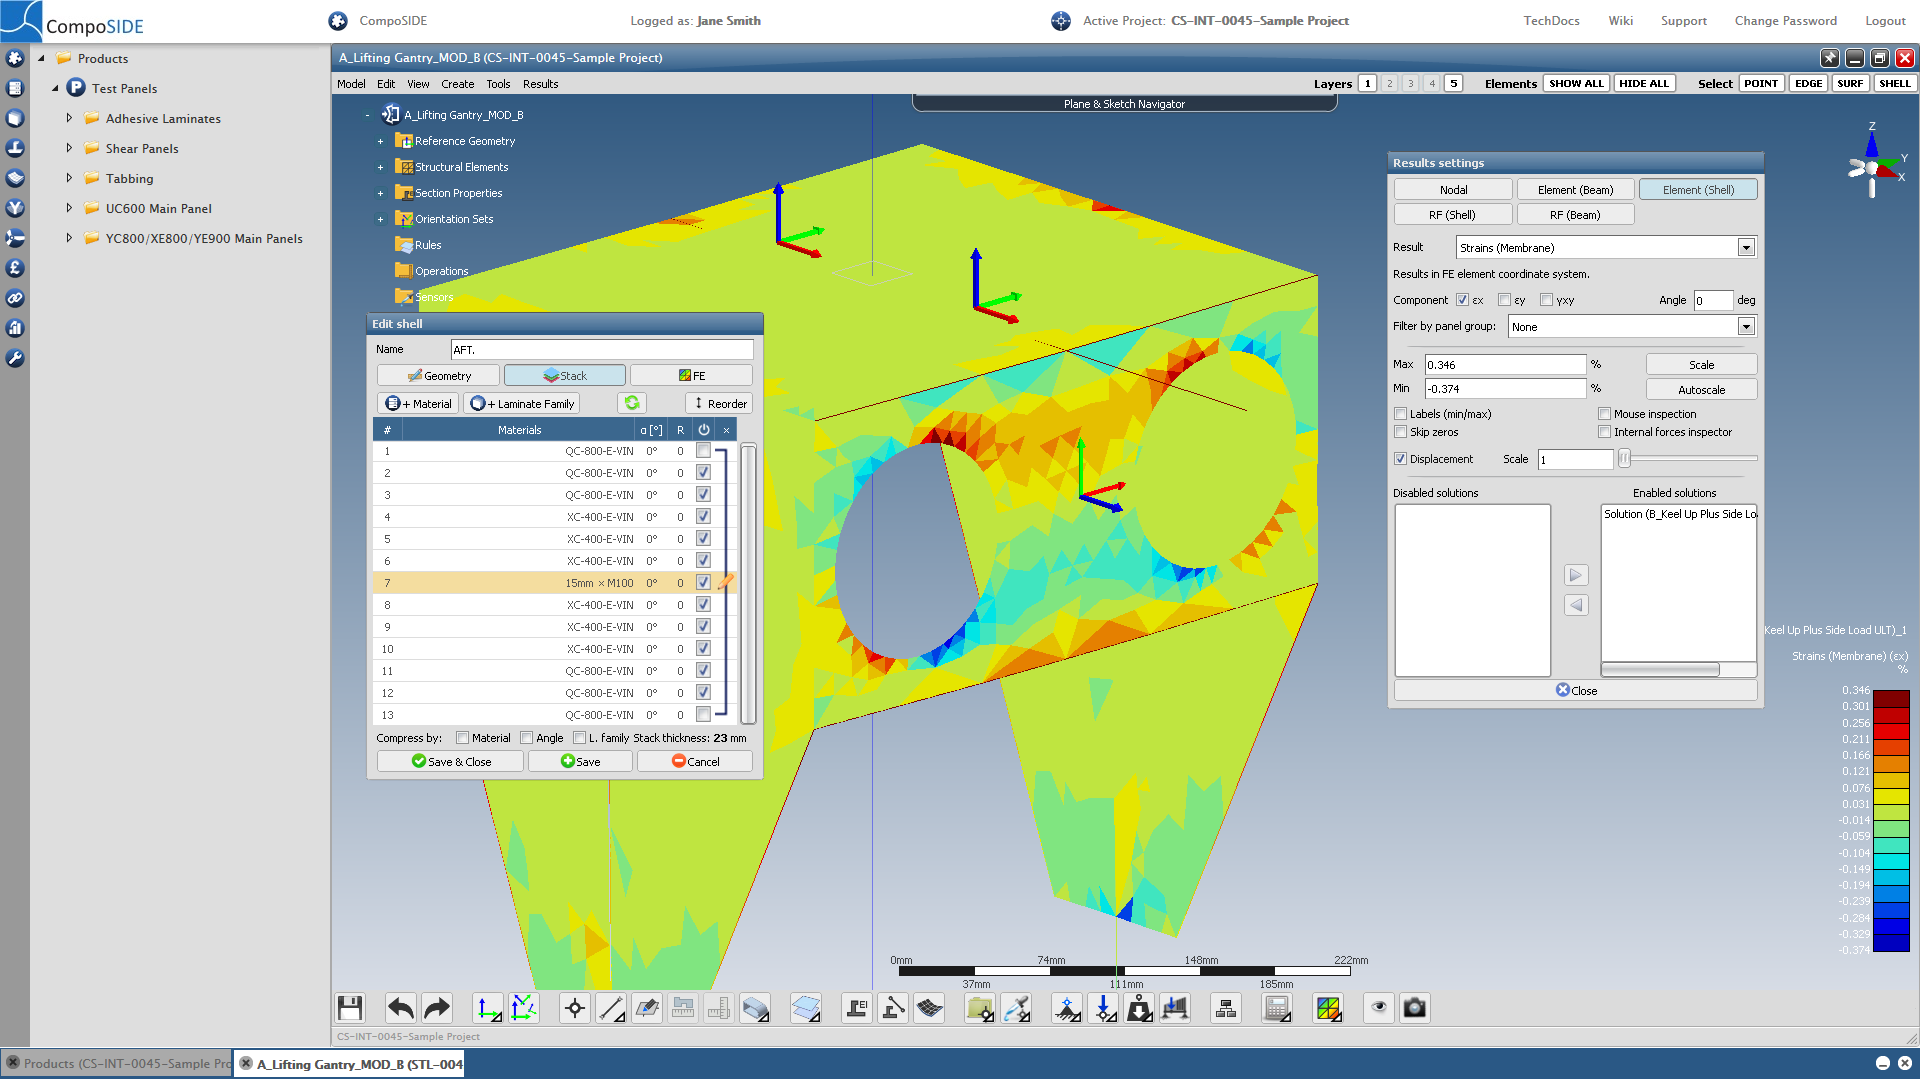
Task: Click the Max strain value input field
Action: (x=1505, y=365)
